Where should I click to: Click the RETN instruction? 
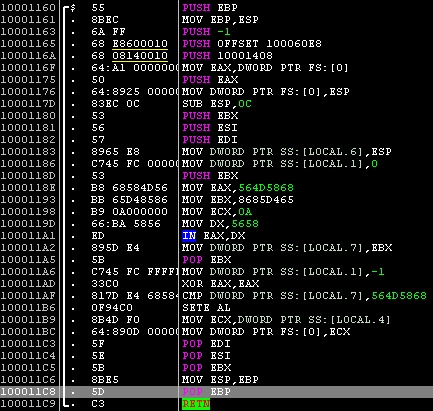(x=196, y=404)
